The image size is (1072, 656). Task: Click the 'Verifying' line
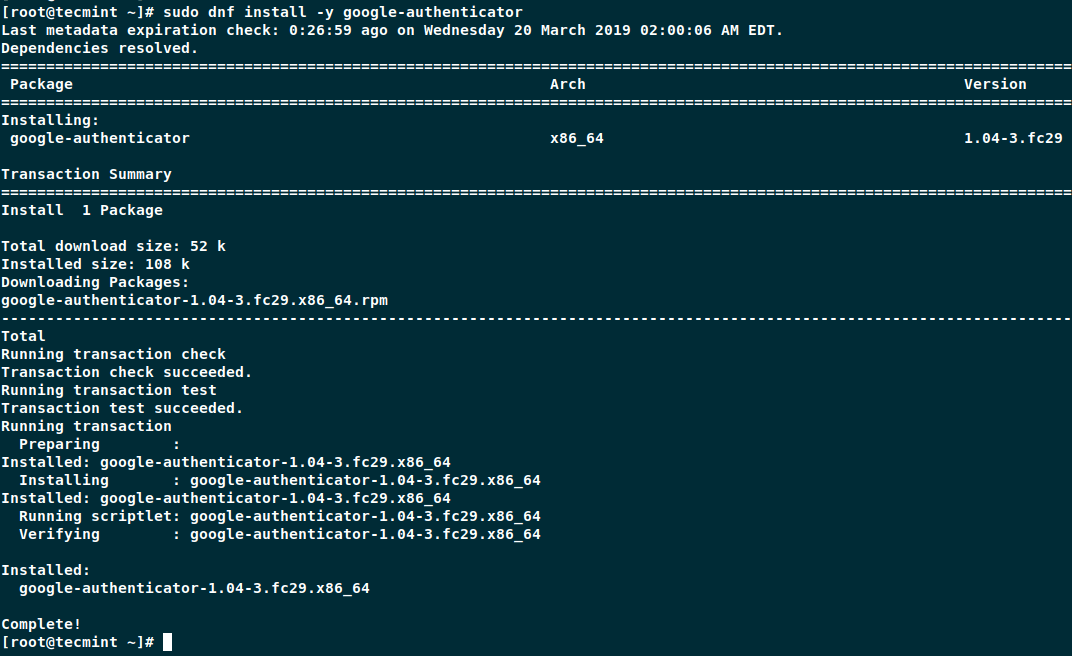click(x=279, y=534)
